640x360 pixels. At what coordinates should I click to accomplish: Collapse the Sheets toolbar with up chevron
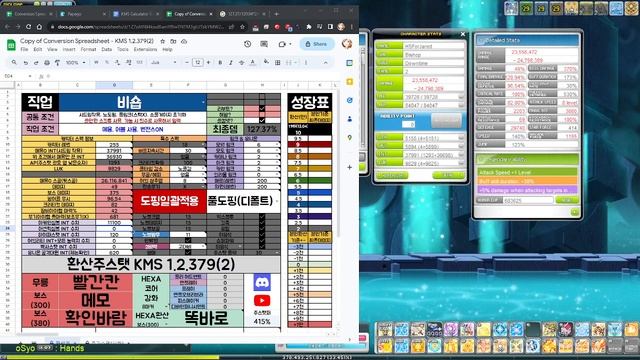pos(326,62)
